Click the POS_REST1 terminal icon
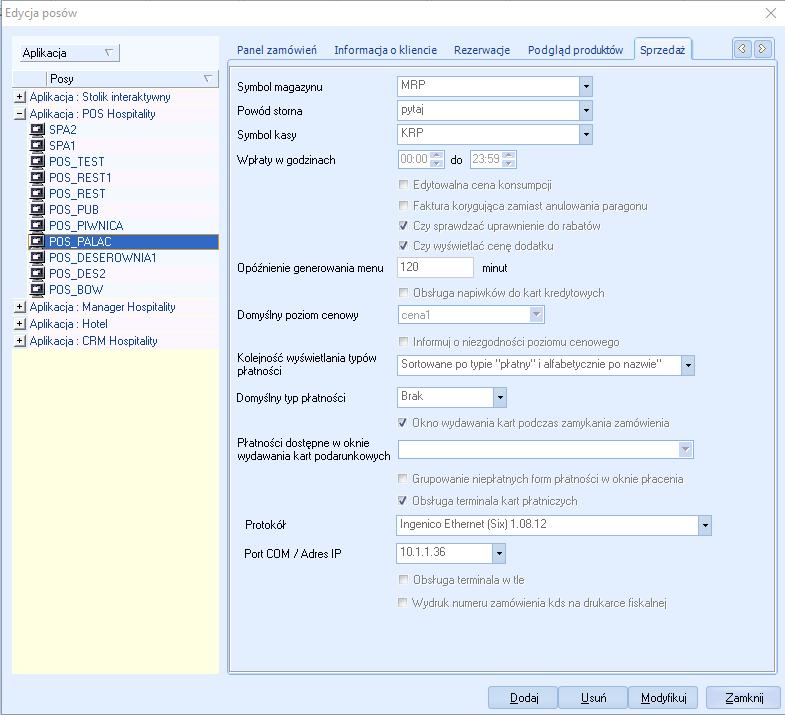Image resolution: width=785 pixels, height=715 pixels. pyautogui.click(x=37, y=178)
